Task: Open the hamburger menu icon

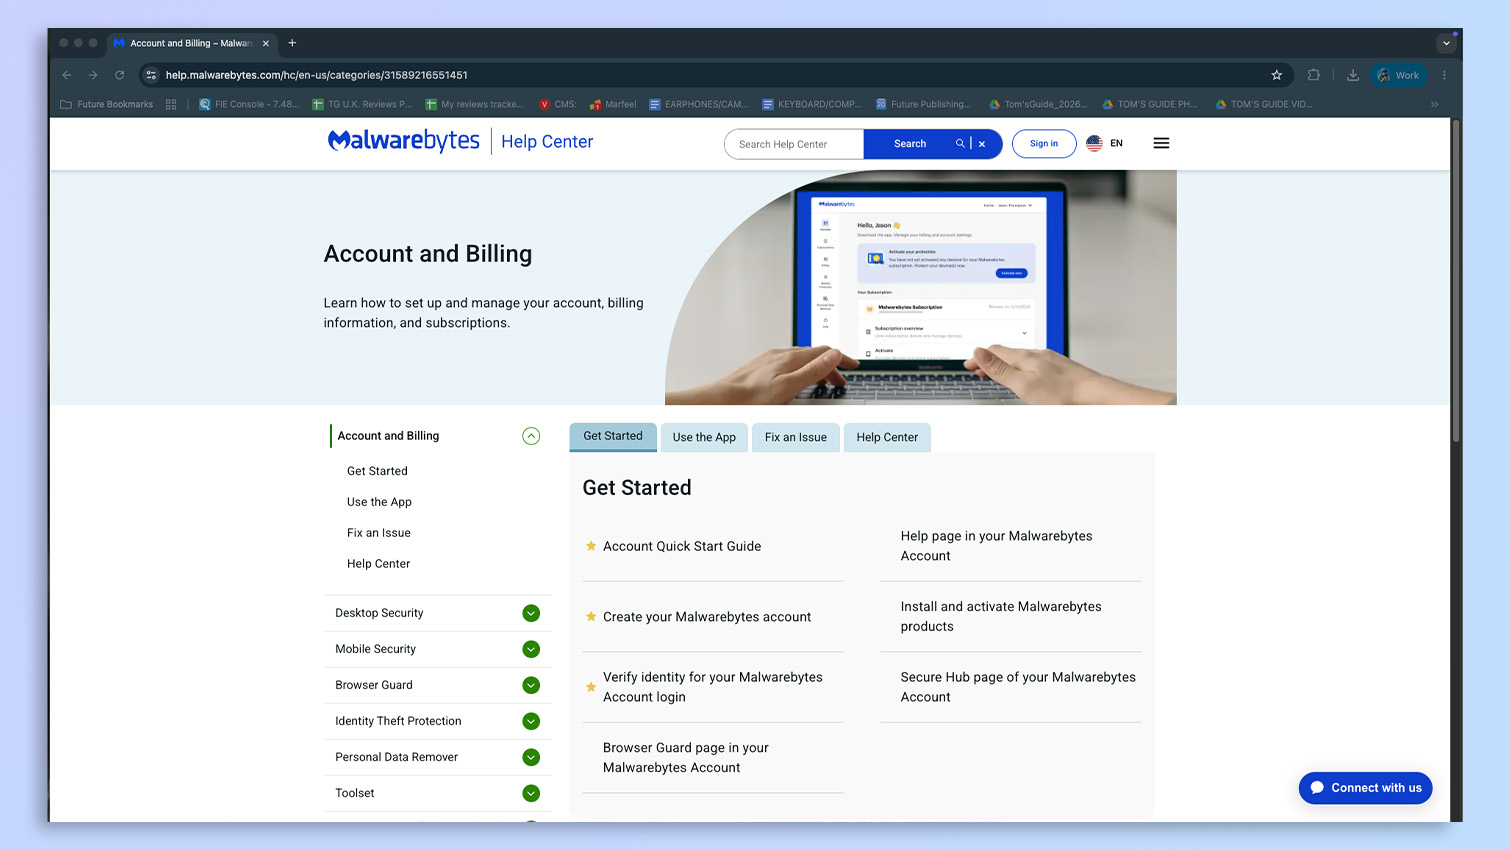Action: [x=1161, y=143]
